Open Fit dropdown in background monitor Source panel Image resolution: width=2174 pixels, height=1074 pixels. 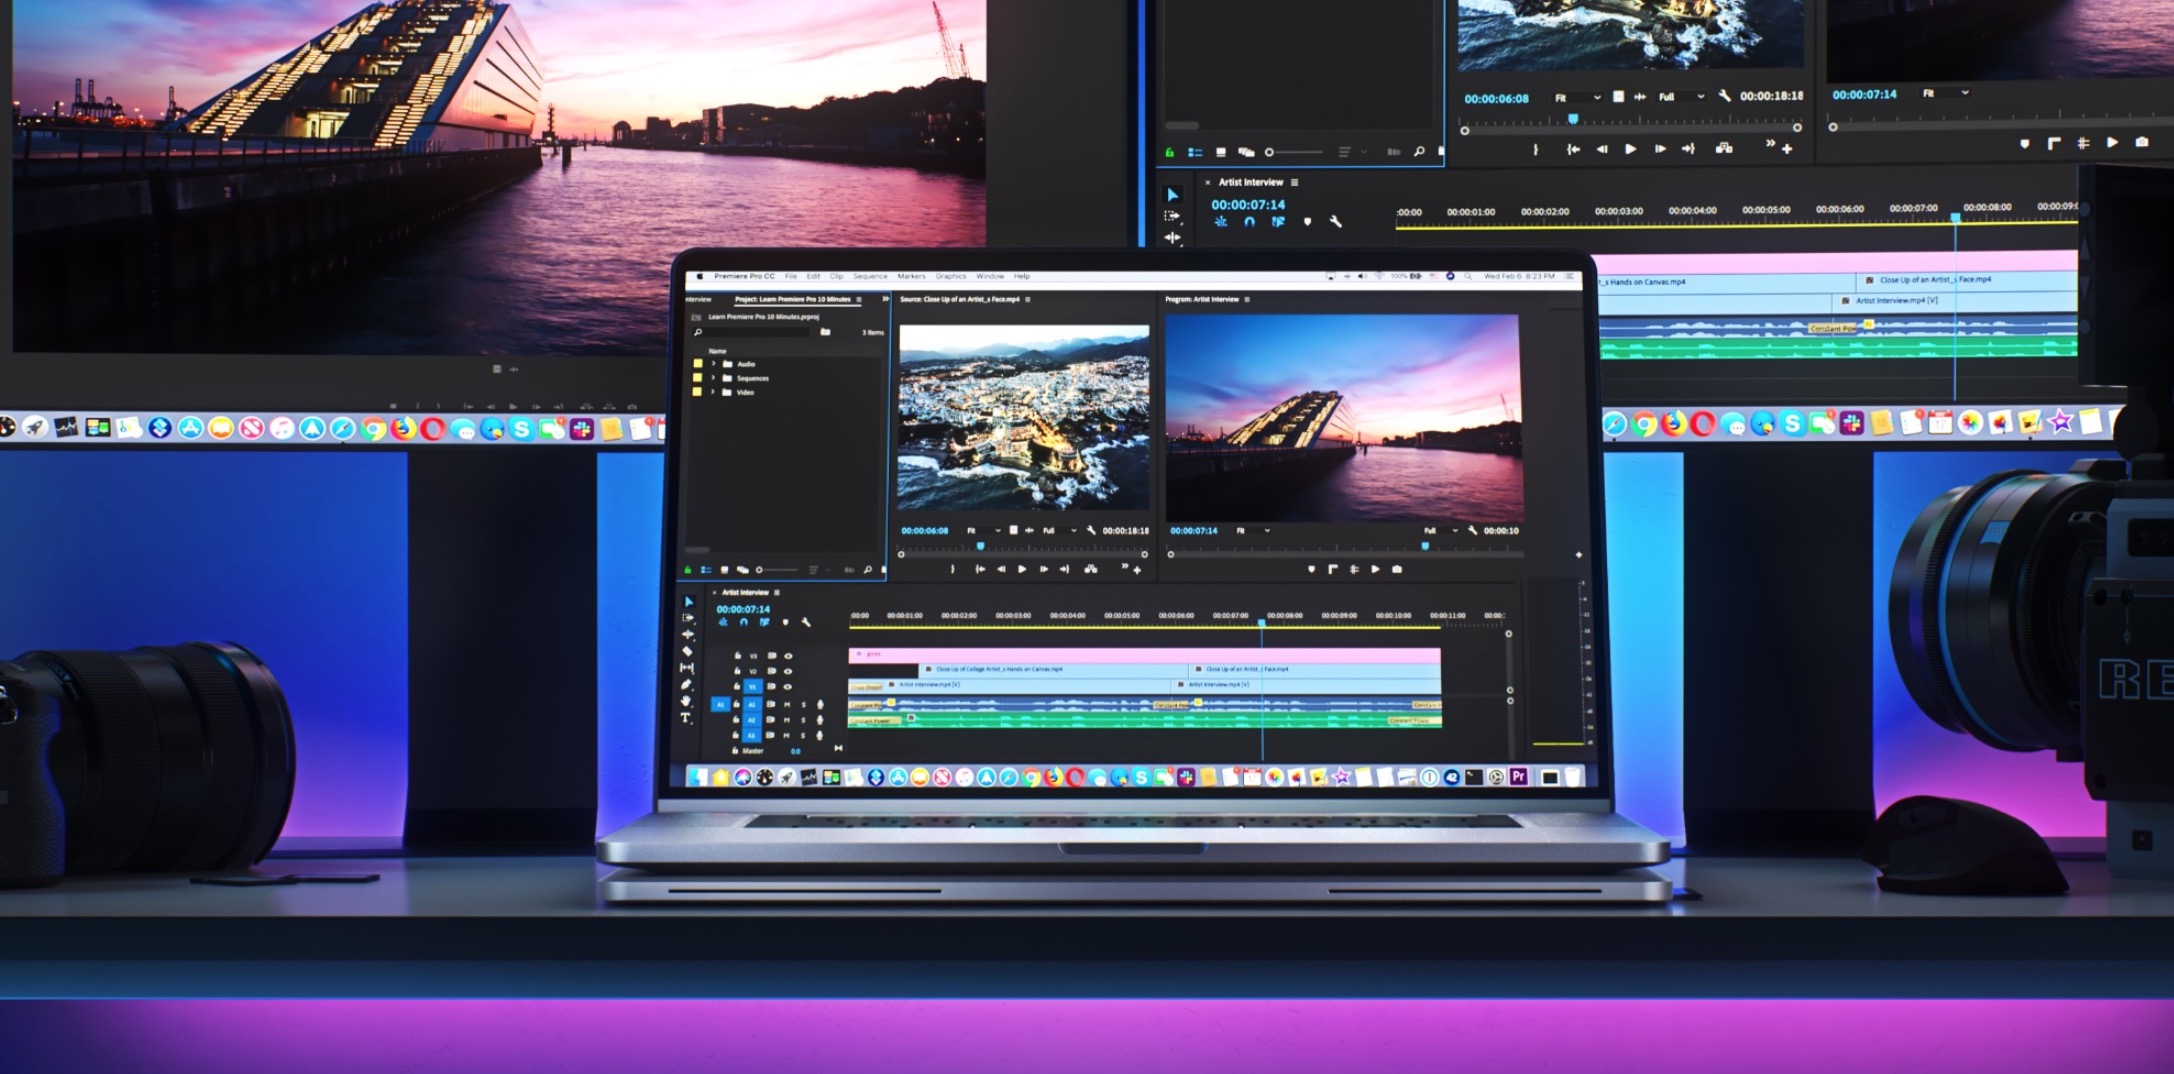[x=1577, y=97]
